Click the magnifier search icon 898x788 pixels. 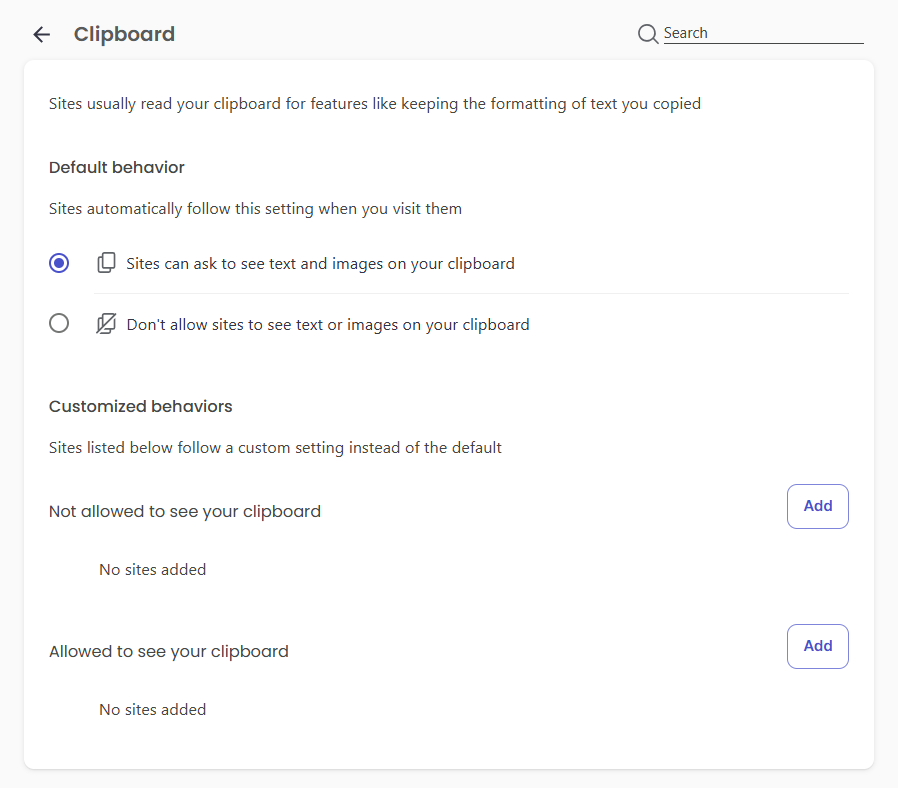click(648, 34)
